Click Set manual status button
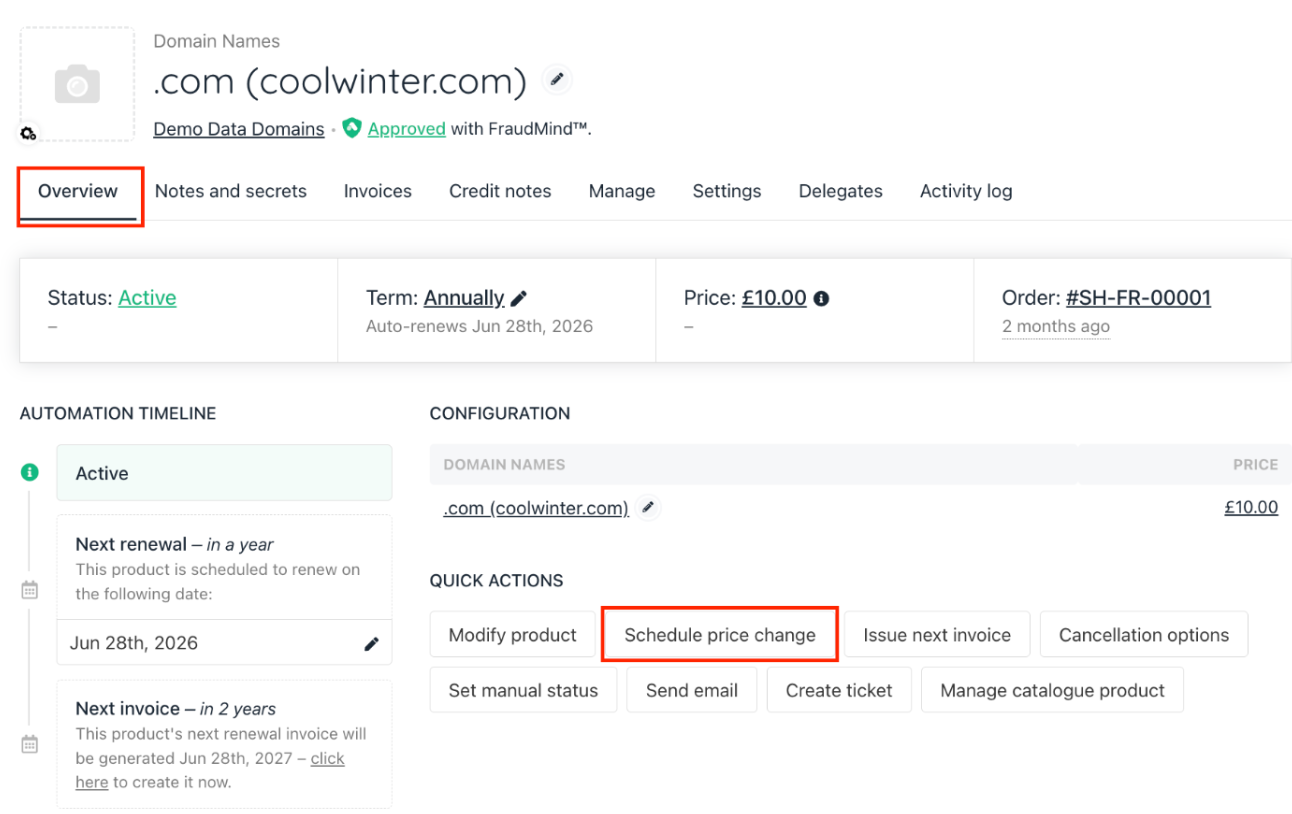This screenshot has height=814, width=1292. tap(523, 690)
